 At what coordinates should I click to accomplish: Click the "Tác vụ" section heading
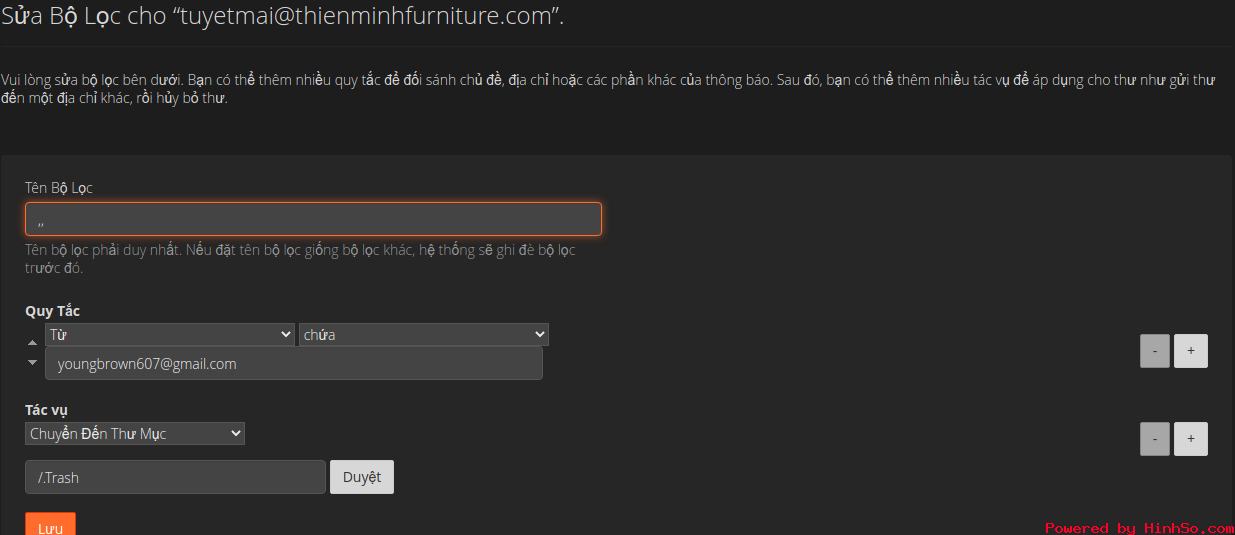click(47, 410)
